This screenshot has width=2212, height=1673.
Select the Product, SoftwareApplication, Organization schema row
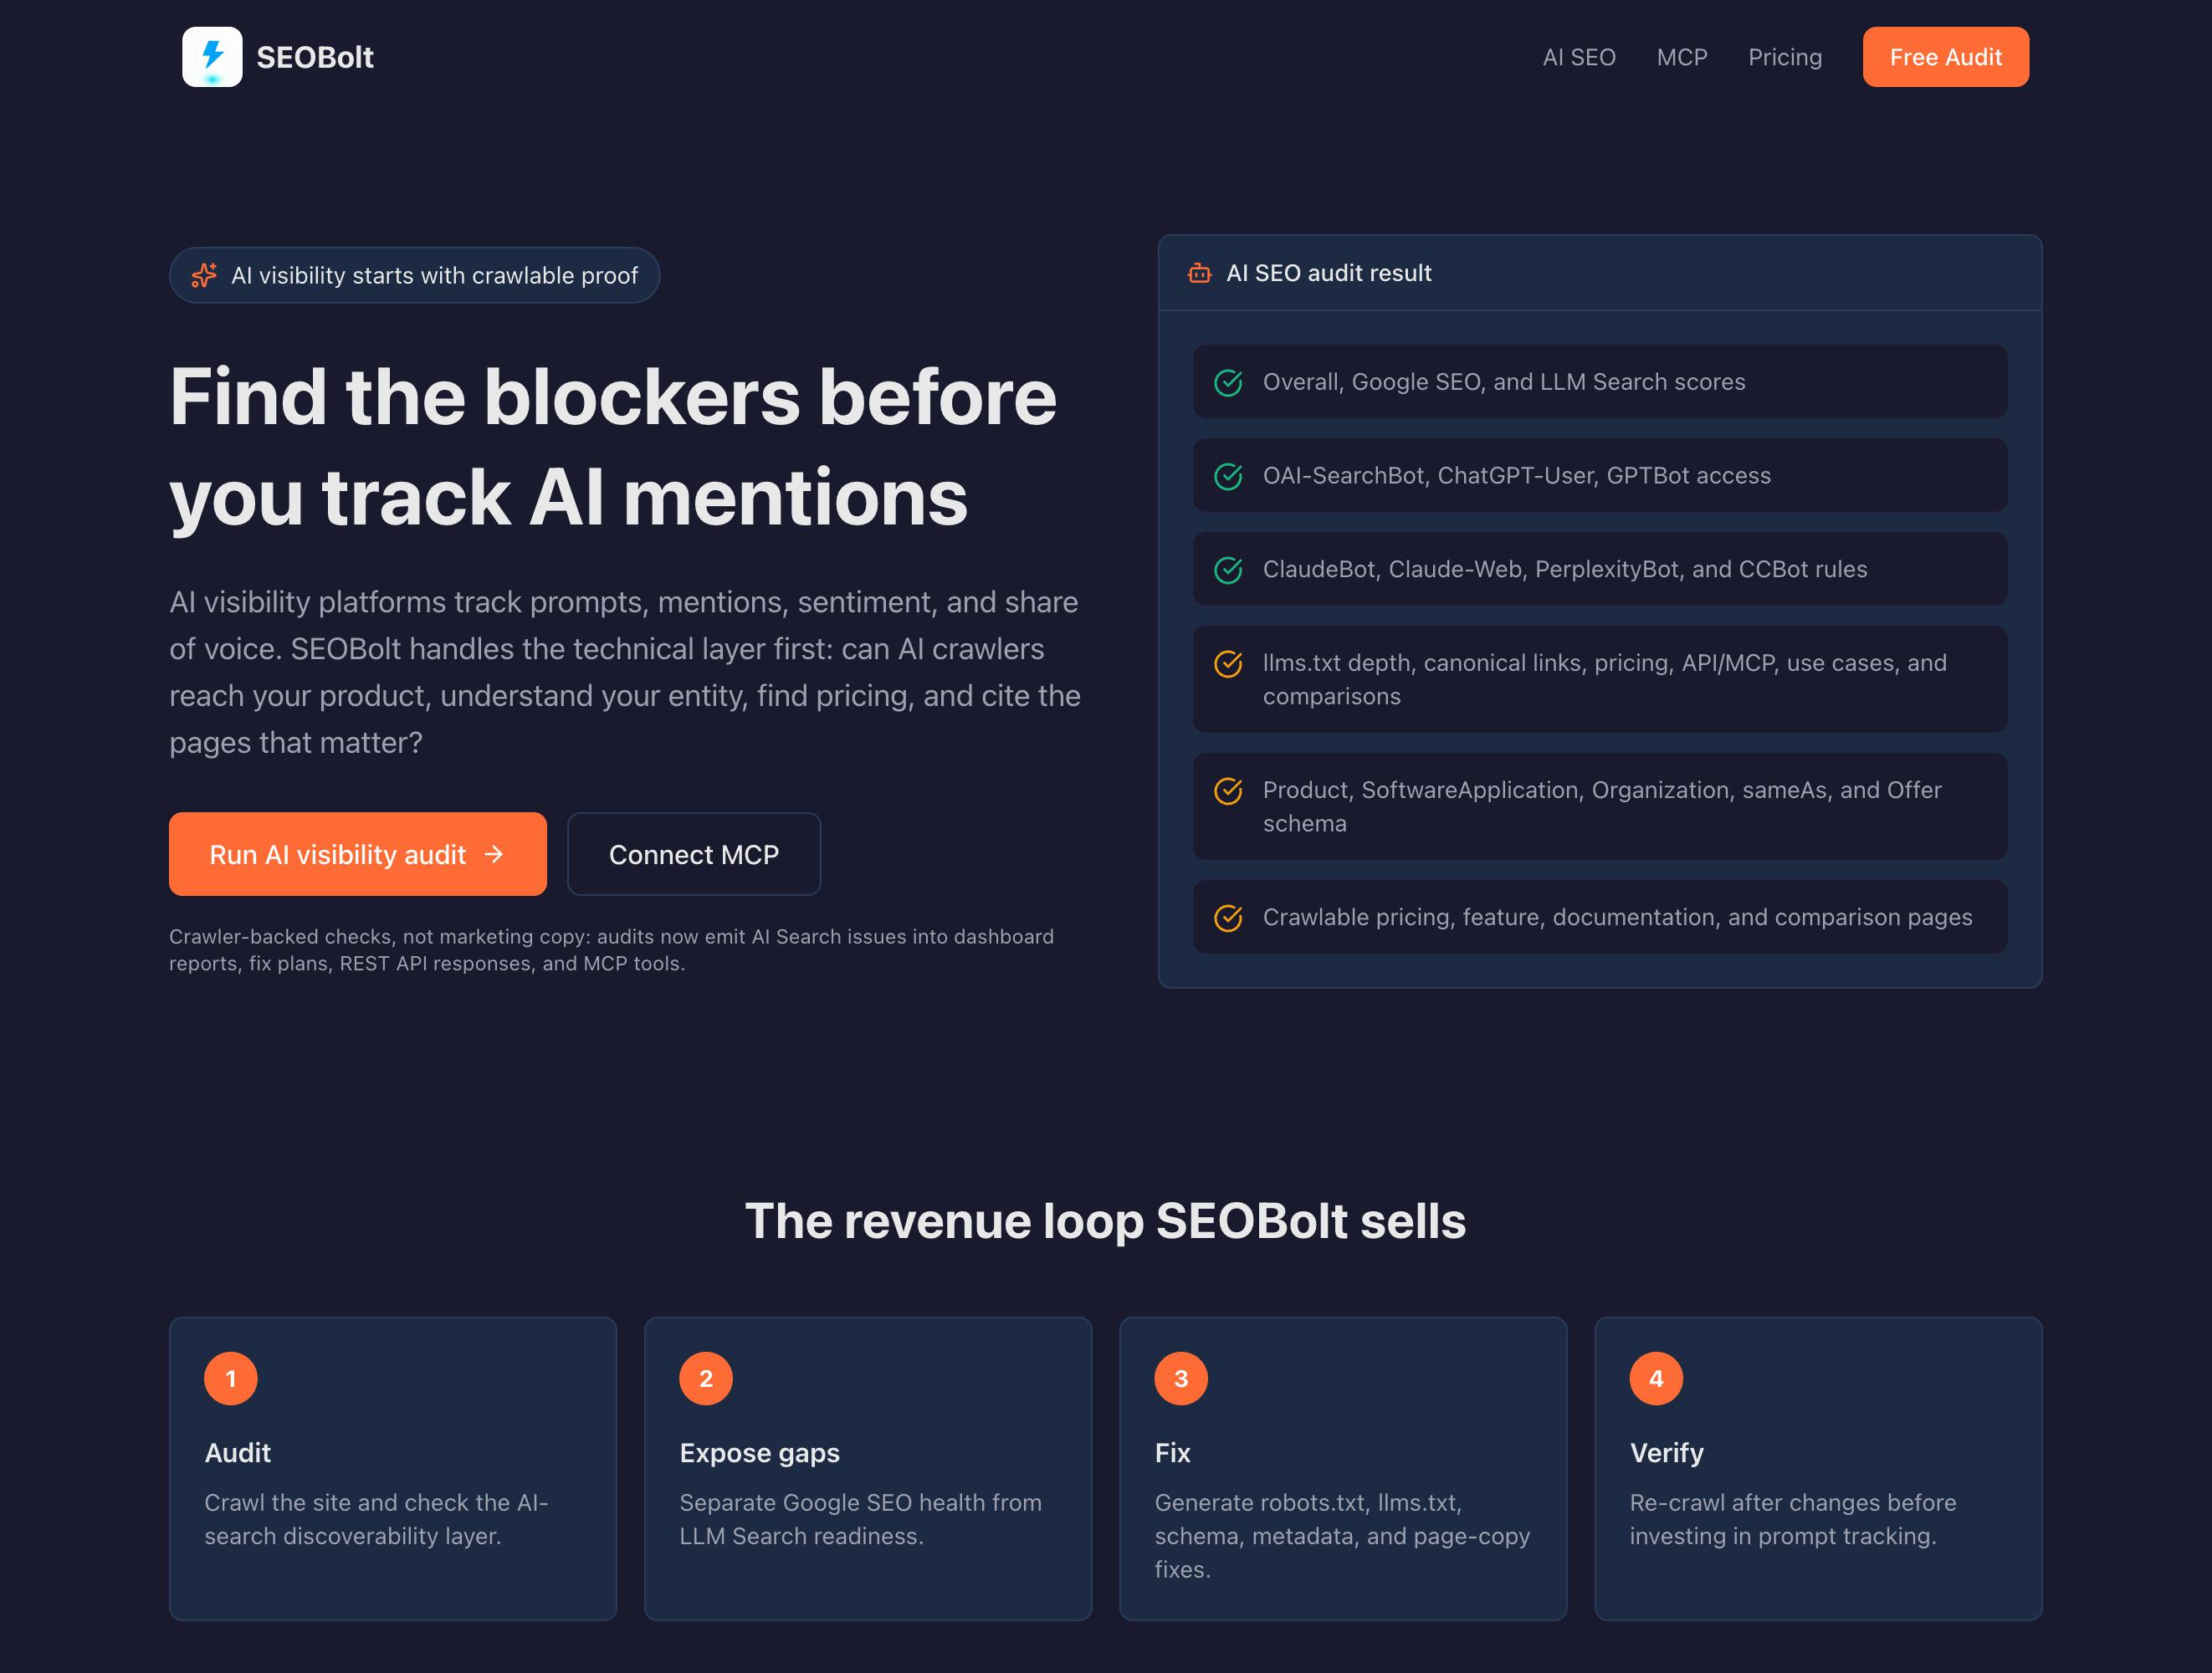[1600, 806]
